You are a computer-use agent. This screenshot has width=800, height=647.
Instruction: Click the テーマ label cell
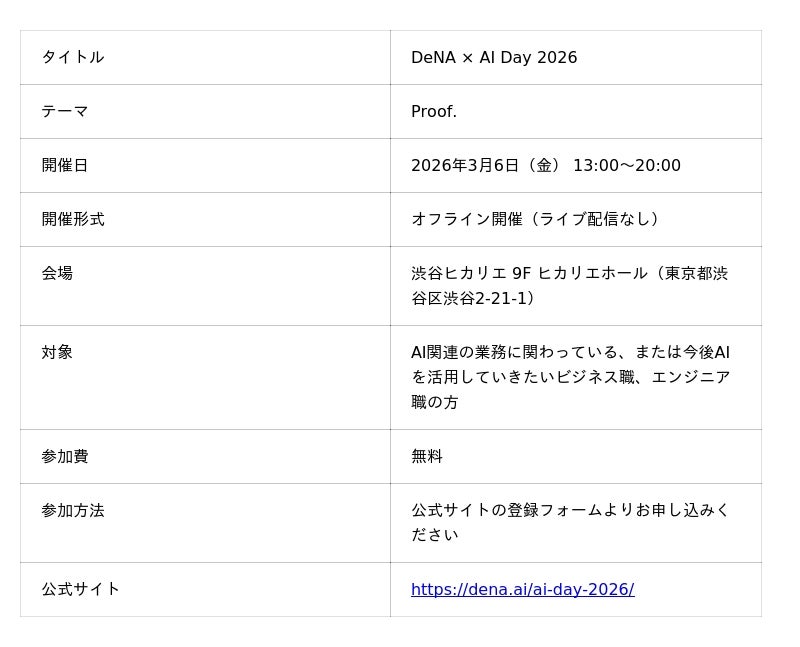[65, 111]
